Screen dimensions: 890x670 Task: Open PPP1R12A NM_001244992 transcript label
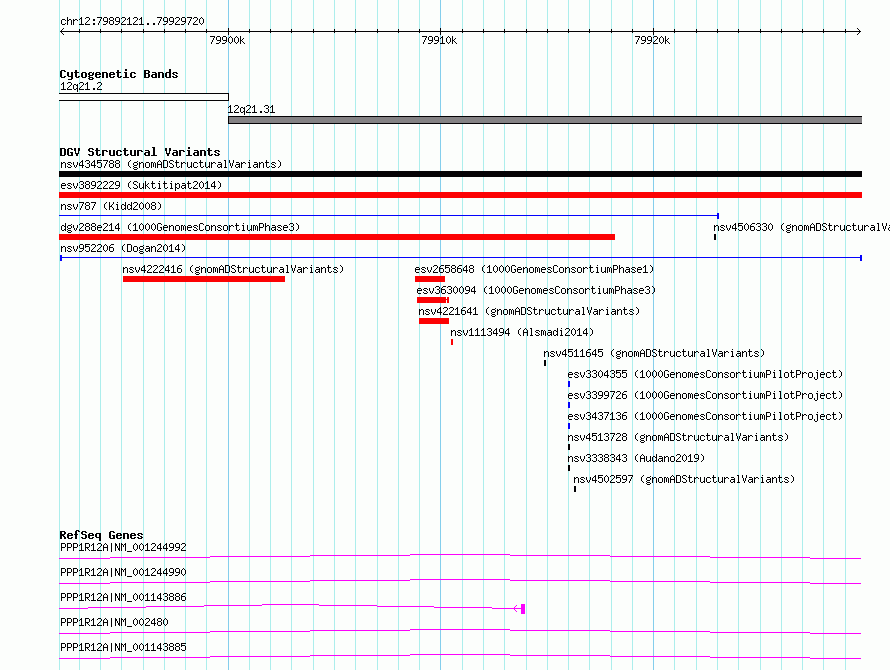(x=123, y=547)
